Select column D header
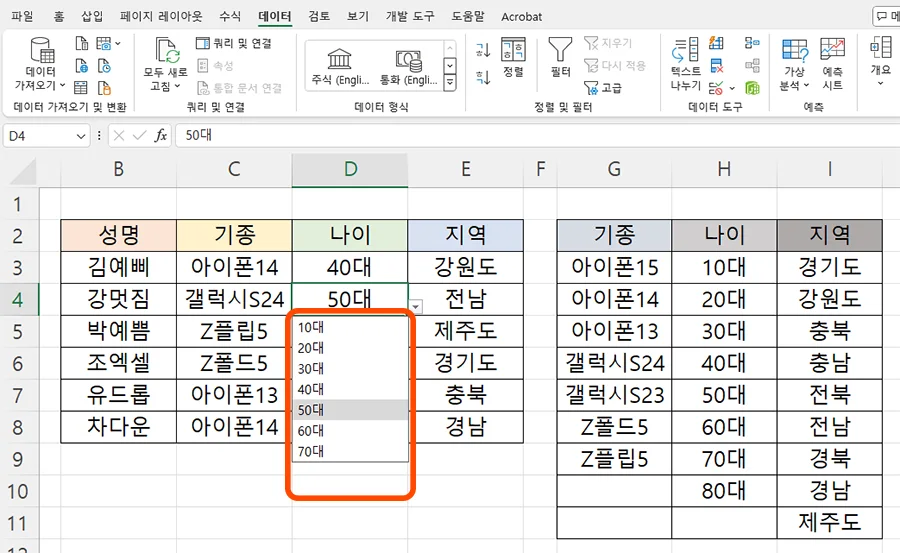This screenshot has height=553, width=900. tap(350, 169)
